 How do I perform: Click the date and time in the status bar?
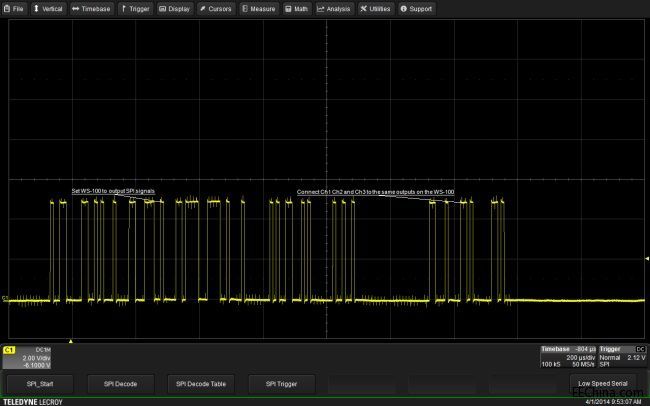(x=613, y=402)
